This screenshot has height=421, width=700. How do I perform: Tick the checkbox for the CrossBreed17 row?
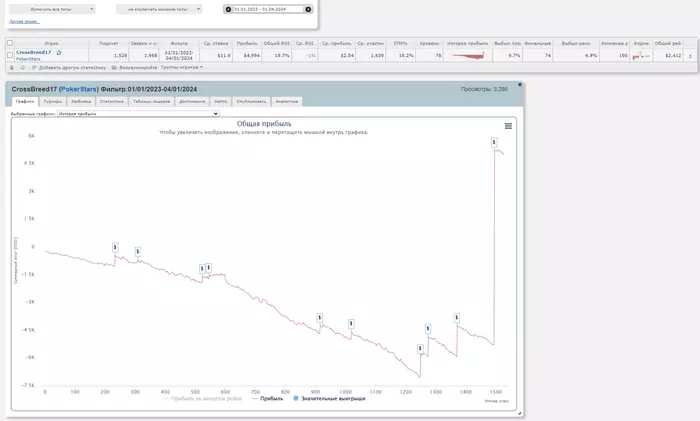[x=10, y=55]
